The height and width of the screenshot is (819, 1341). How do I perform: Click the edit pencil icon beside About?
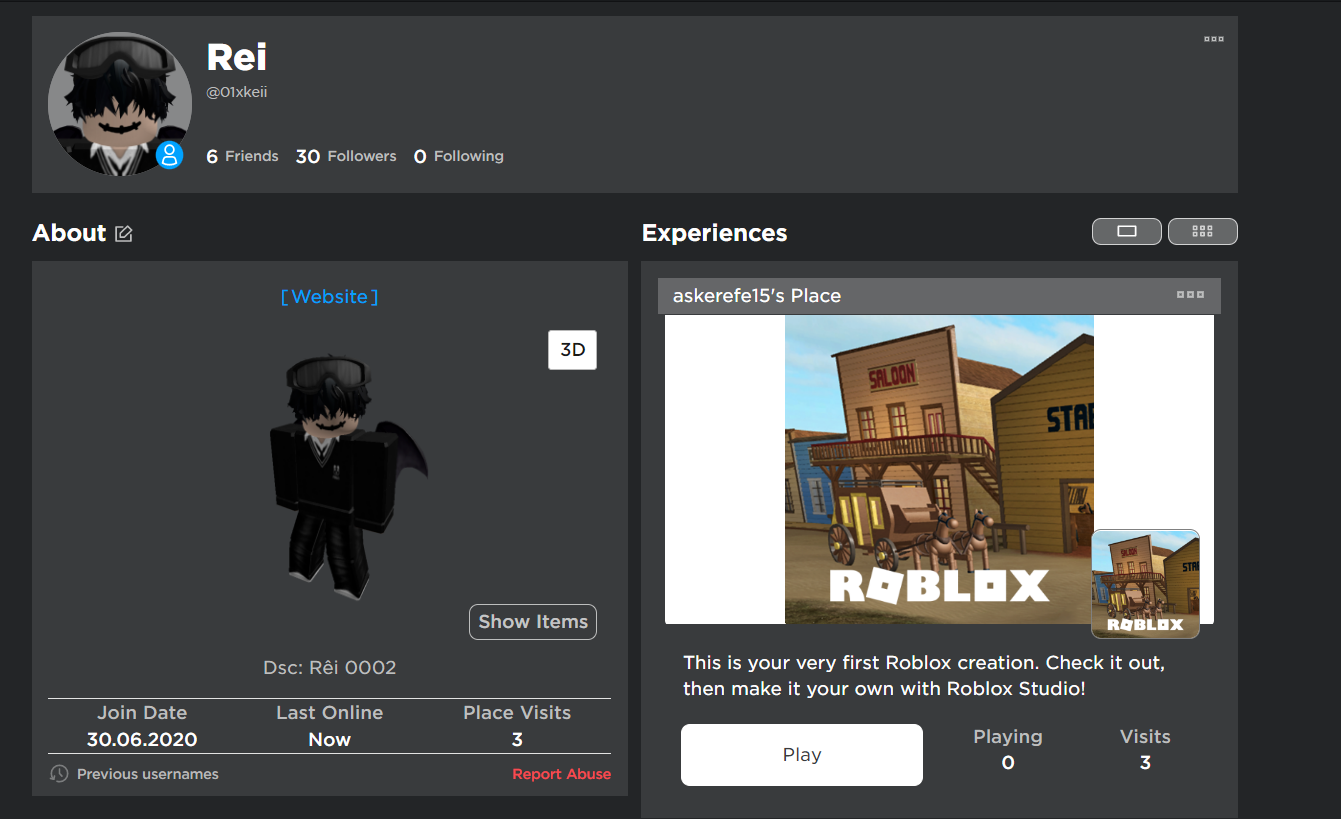coord(123,234)
